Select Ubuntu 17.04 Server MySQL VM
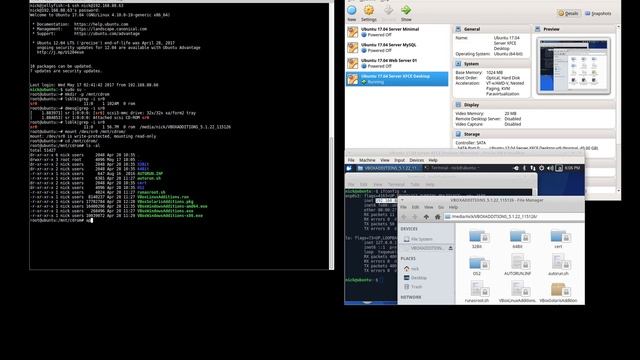This screenshot has height=360, width=640. click(397, 47)
